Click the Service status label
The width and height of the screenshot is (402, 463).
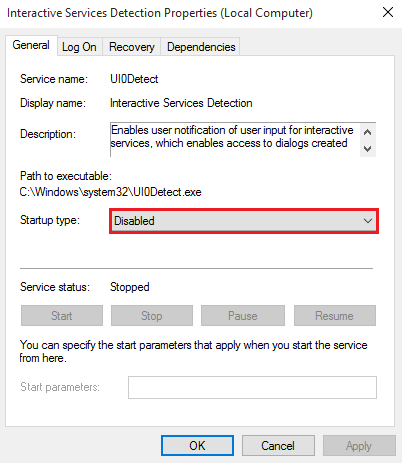point(55,287)
